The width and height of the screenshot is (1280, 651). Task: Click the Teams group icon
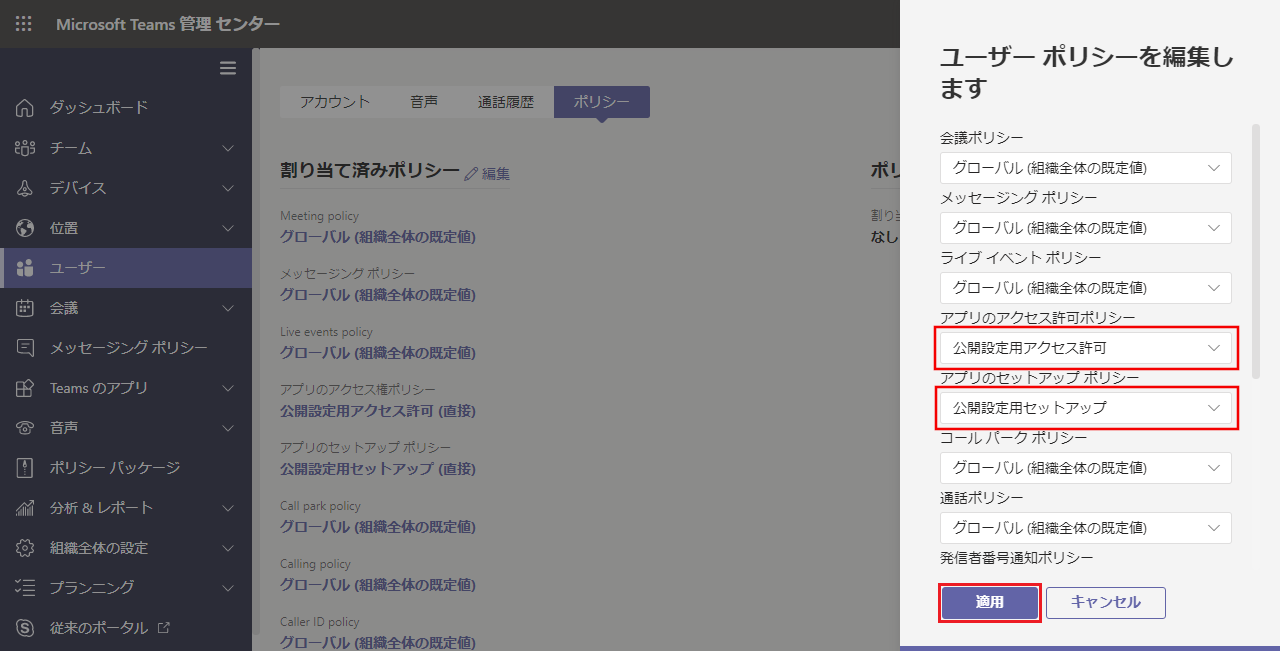coord(26,147)
